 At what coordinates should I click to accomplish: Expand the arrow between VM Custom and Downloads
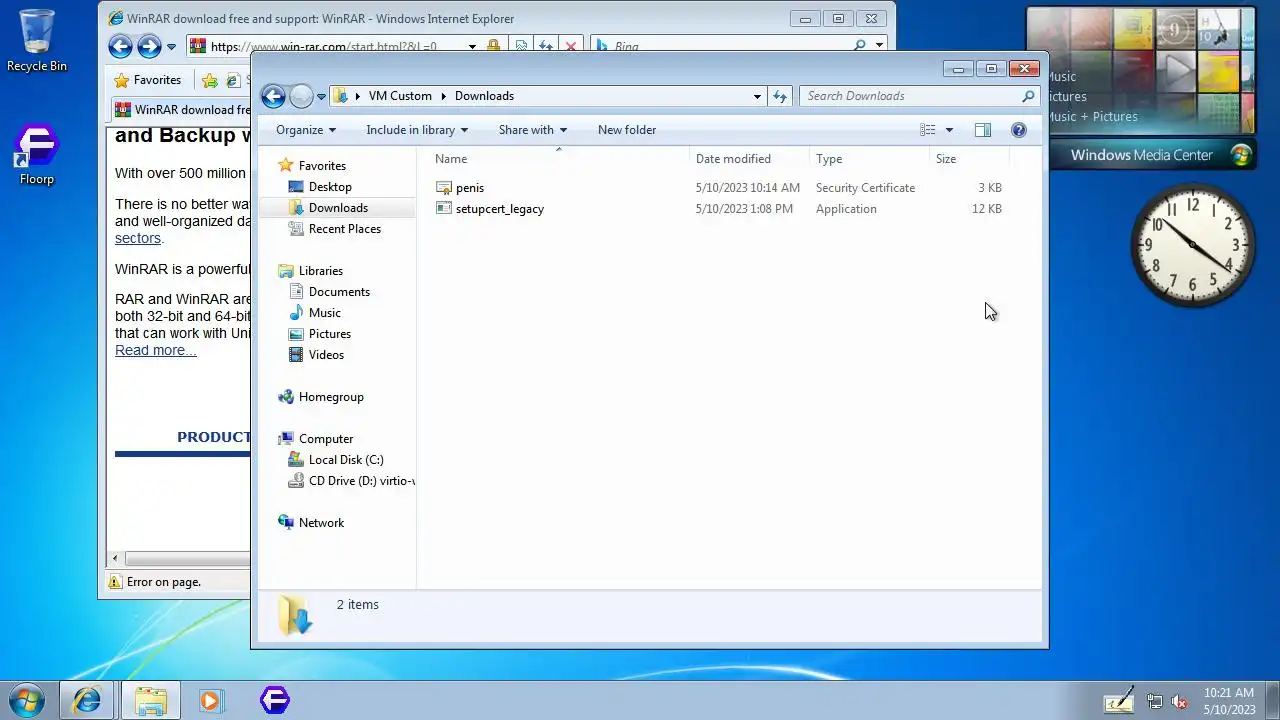click(443, 96)
